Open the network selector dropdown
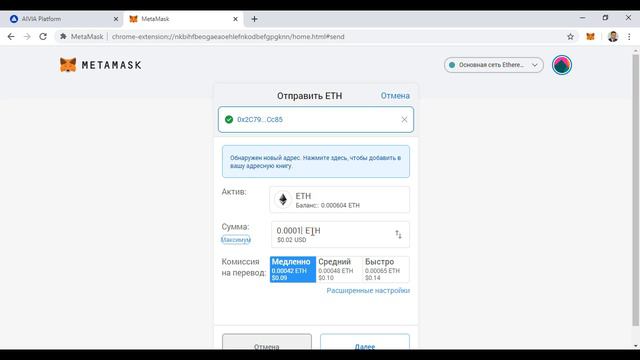 (493, 65)
